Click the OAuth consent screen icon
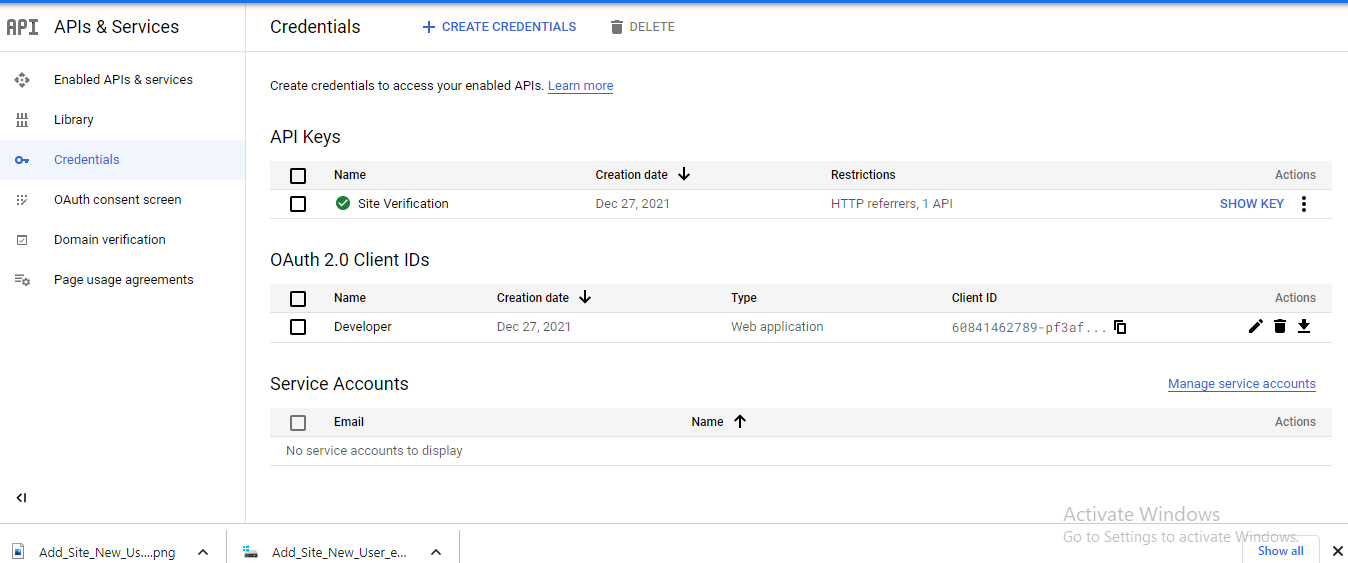The height and width of the screenshot is (563, 1348). tap(22, 200)
